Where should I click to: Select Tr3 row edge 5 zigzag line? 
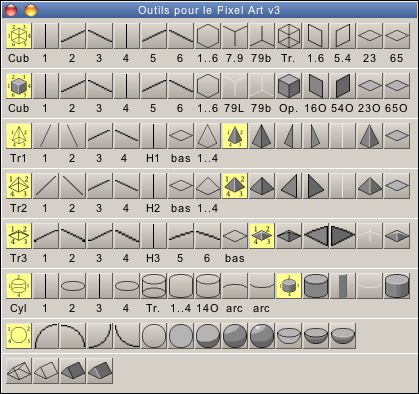coord(181,236)
